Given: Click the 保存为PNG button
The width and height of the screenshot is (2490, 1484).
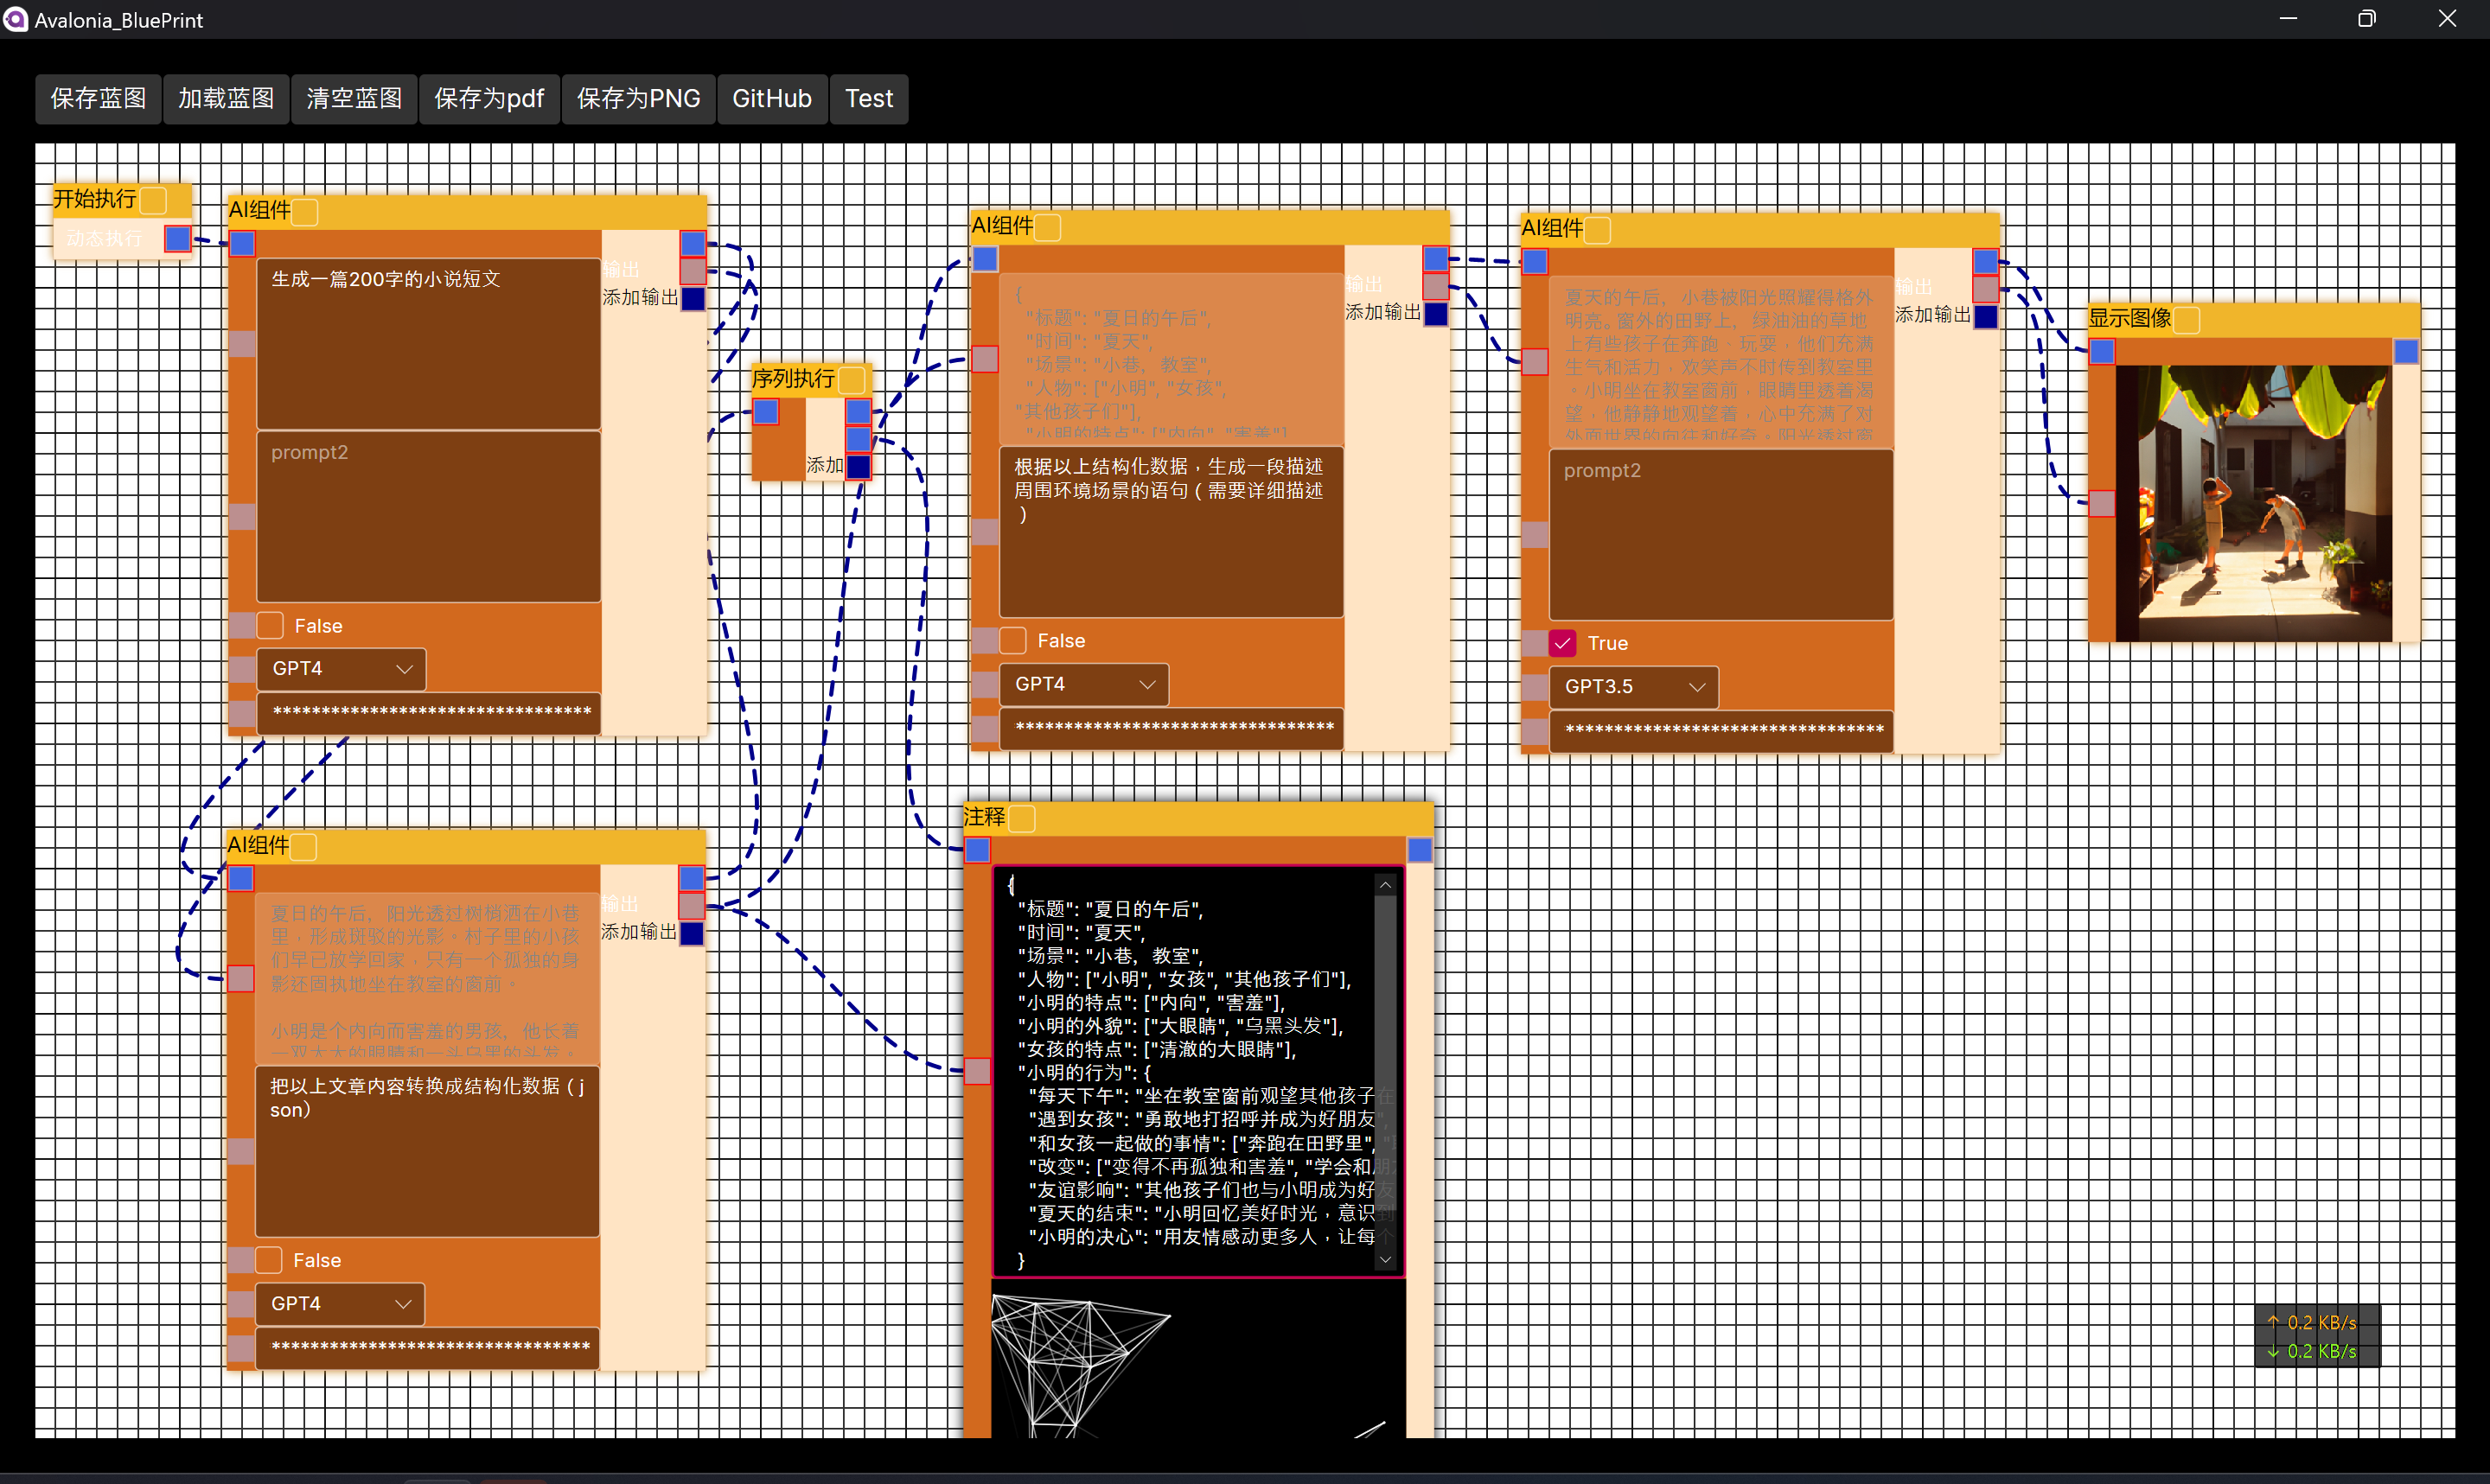Looking at the screenshot, I should tap(638, 99).
